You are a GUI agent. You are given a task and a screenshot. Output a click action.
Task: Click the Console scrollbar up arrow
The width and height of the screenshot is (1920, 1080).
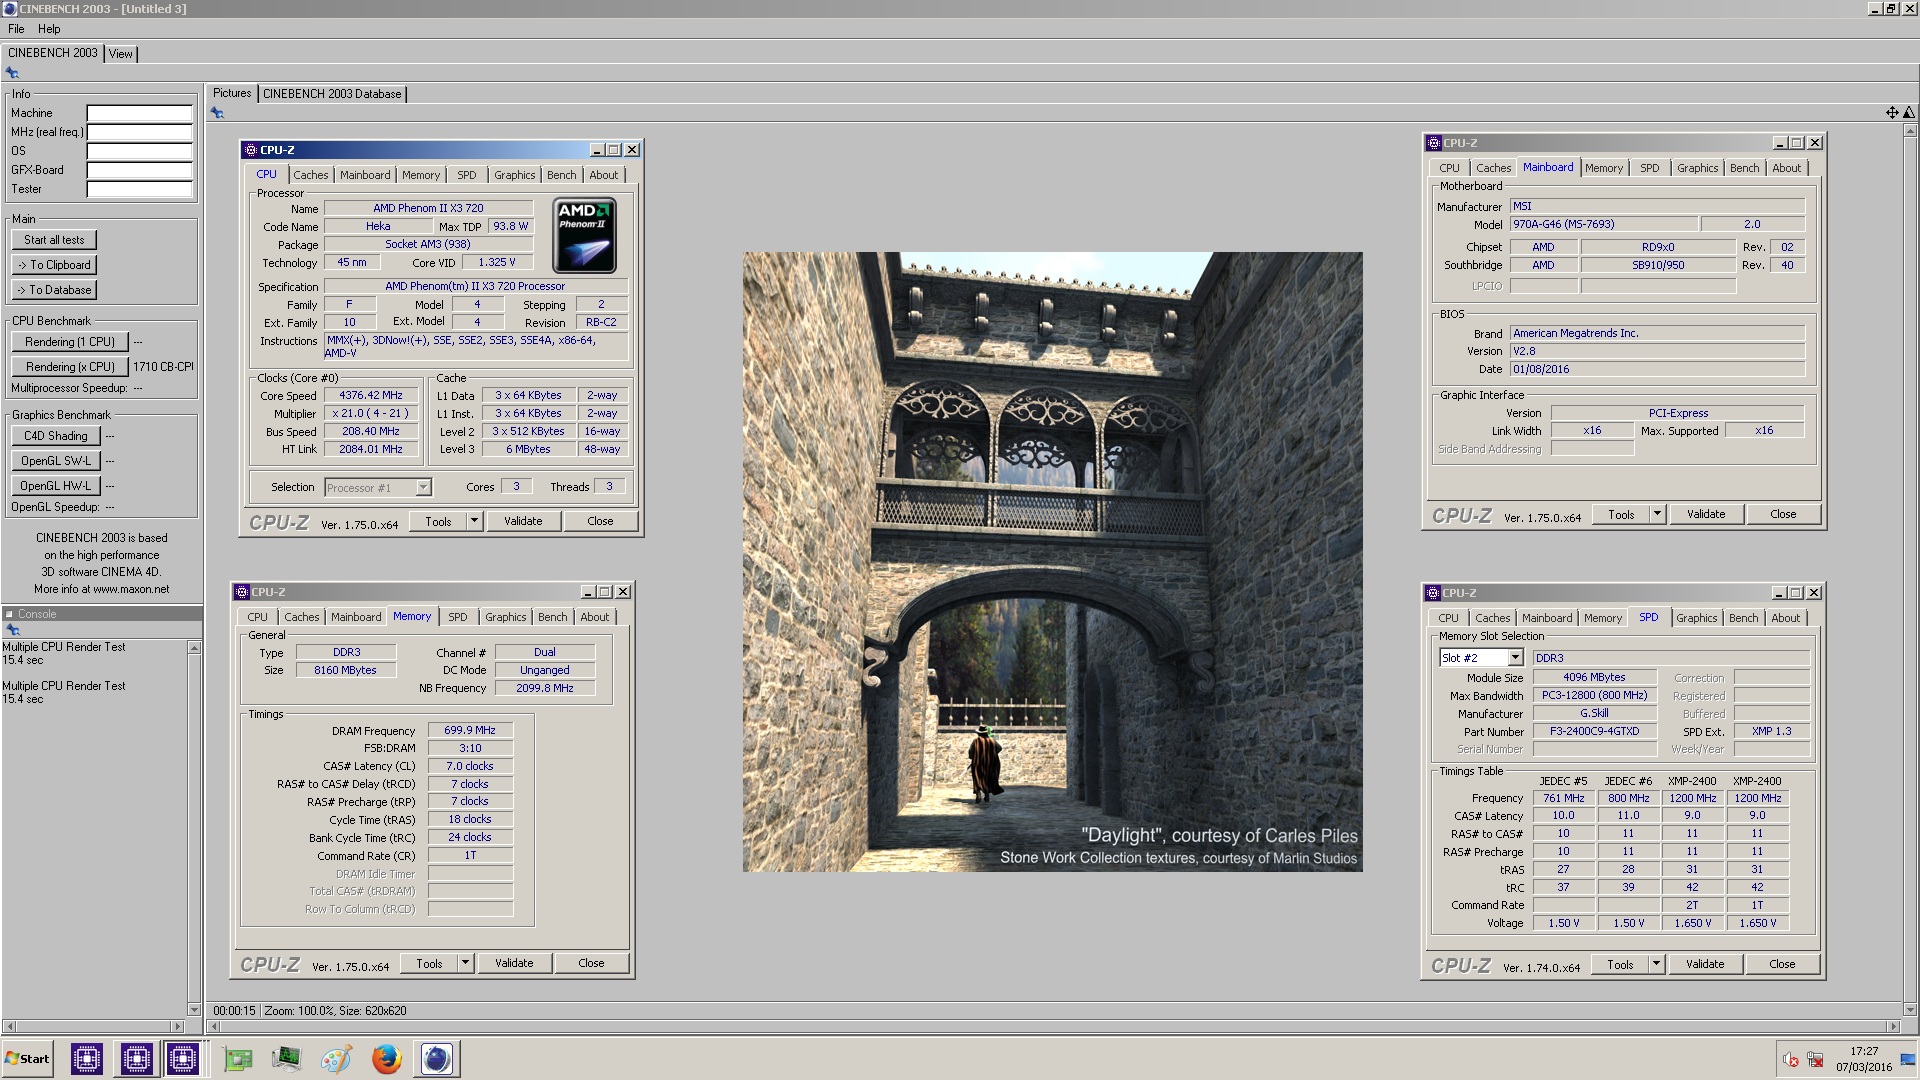[194, 648]
